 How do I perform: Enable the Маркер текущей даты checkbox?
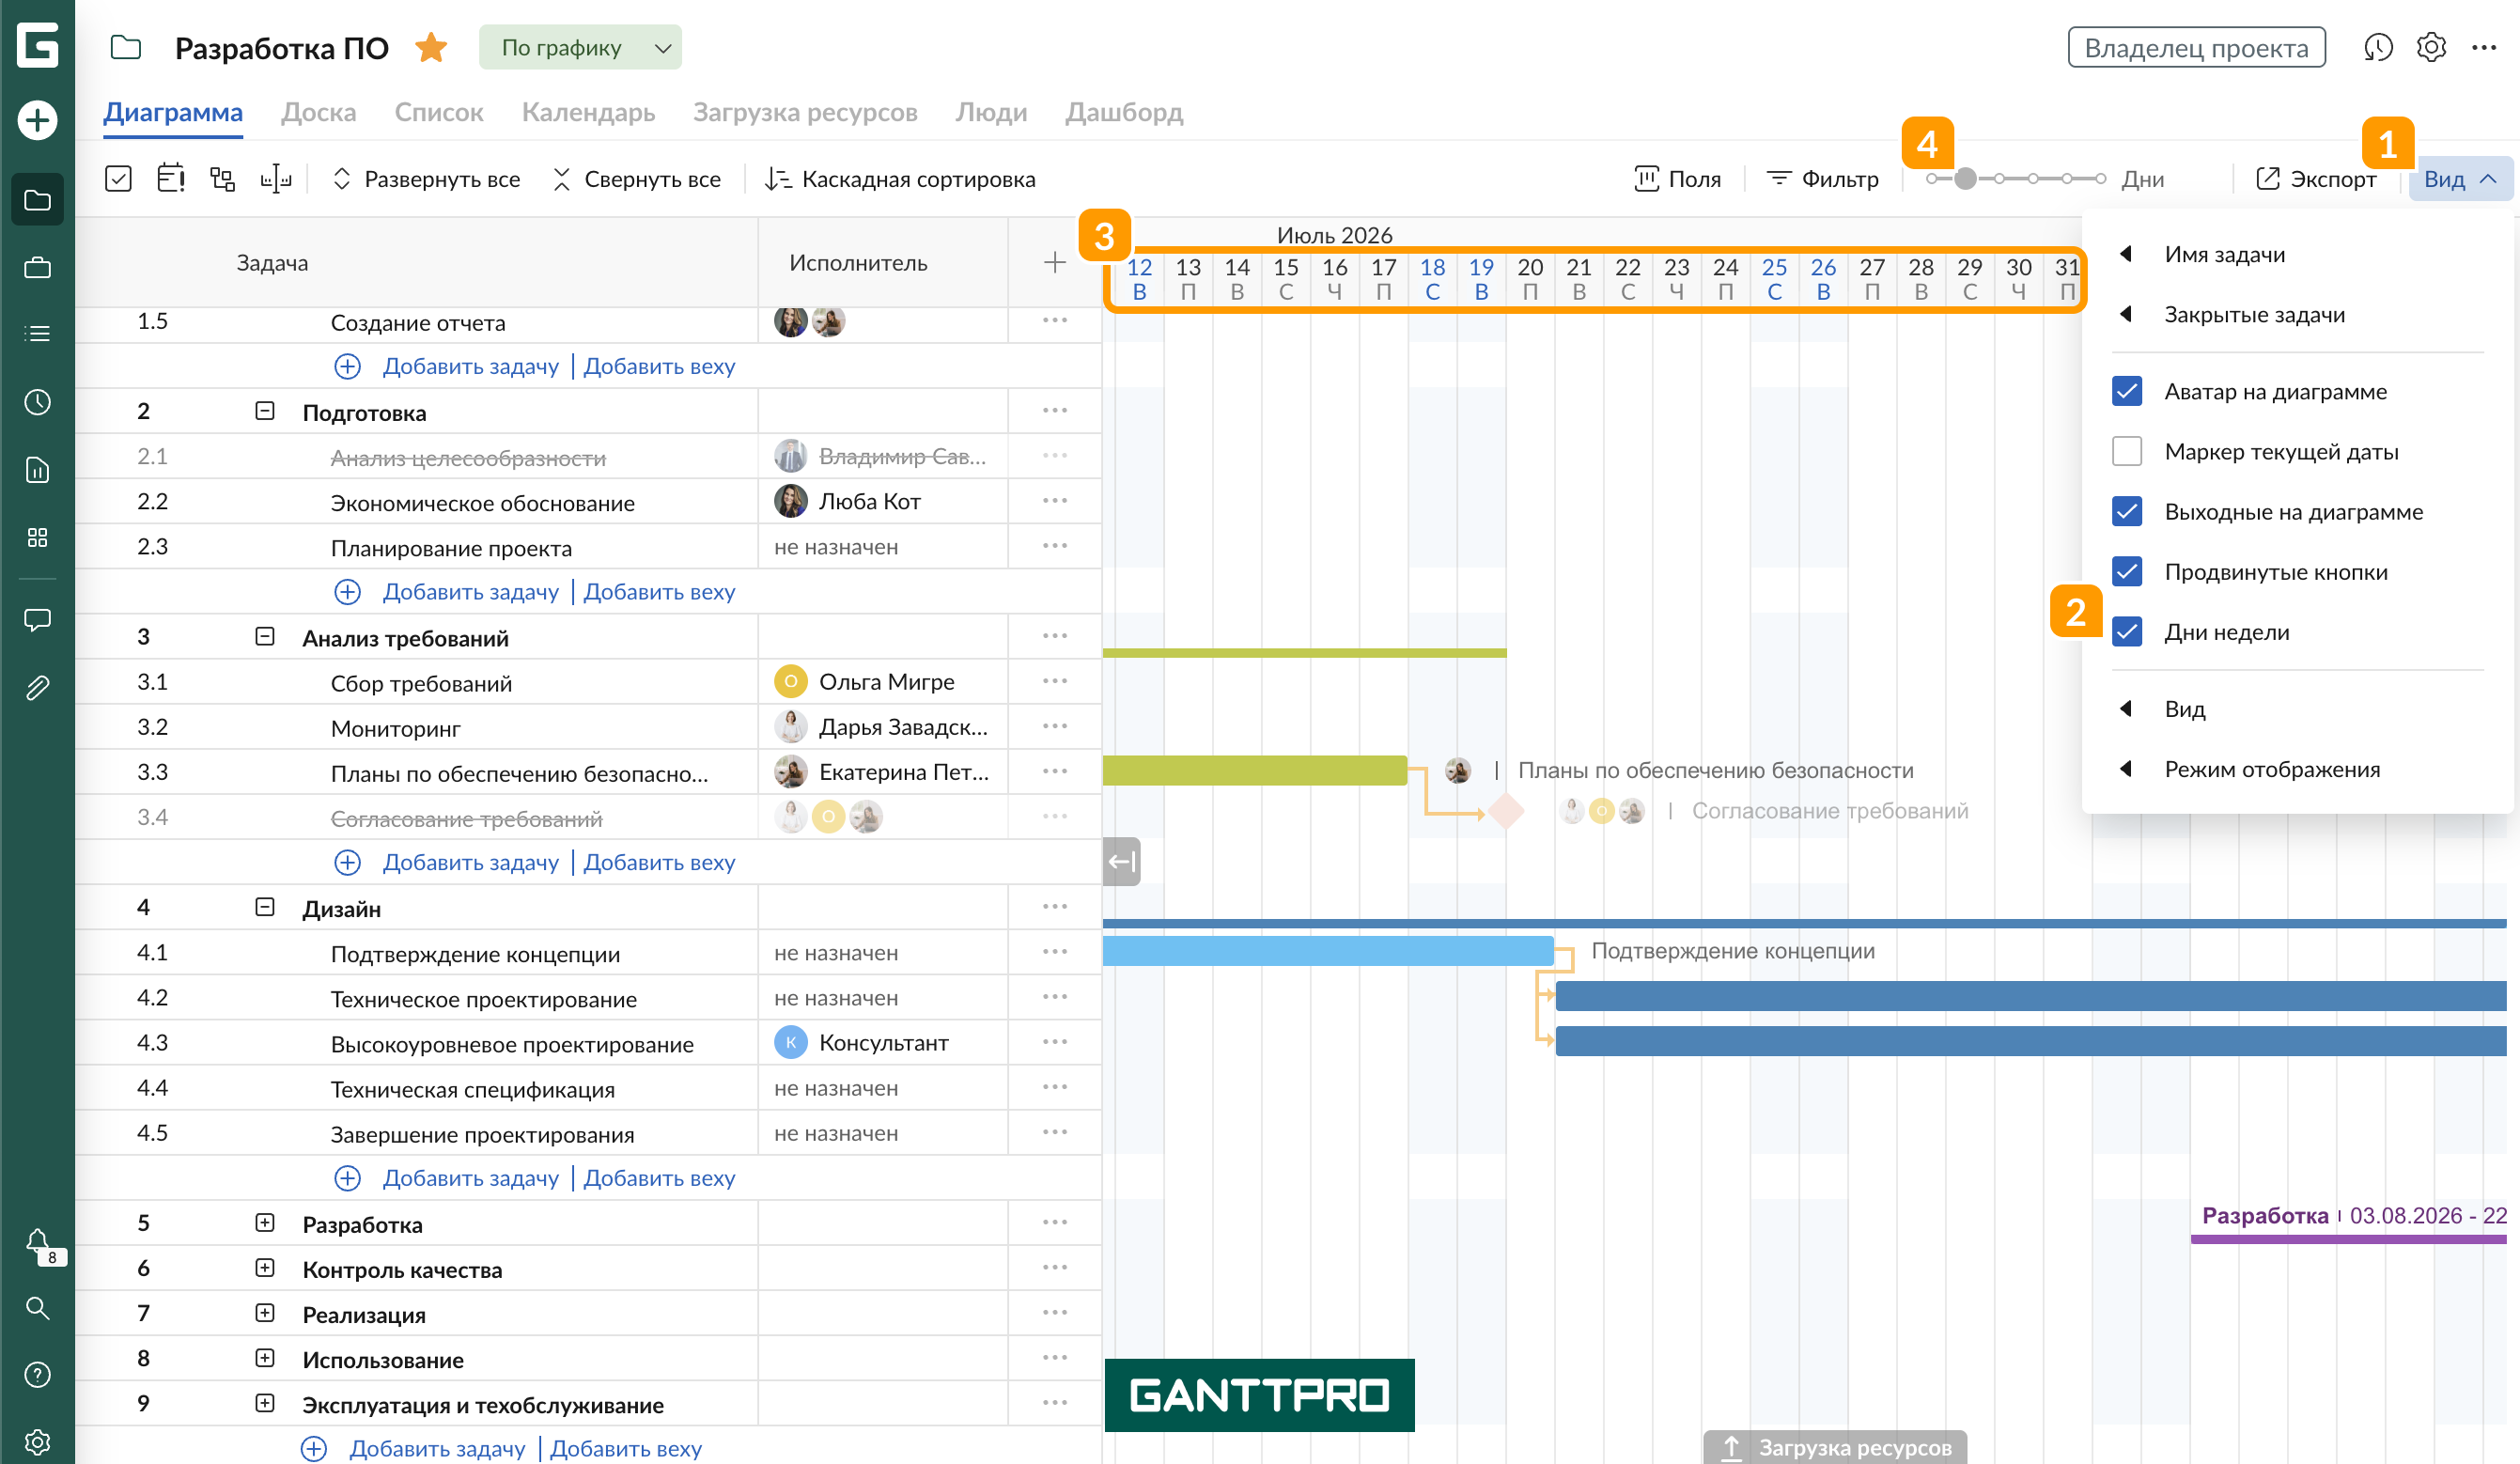click(2126, 451)
